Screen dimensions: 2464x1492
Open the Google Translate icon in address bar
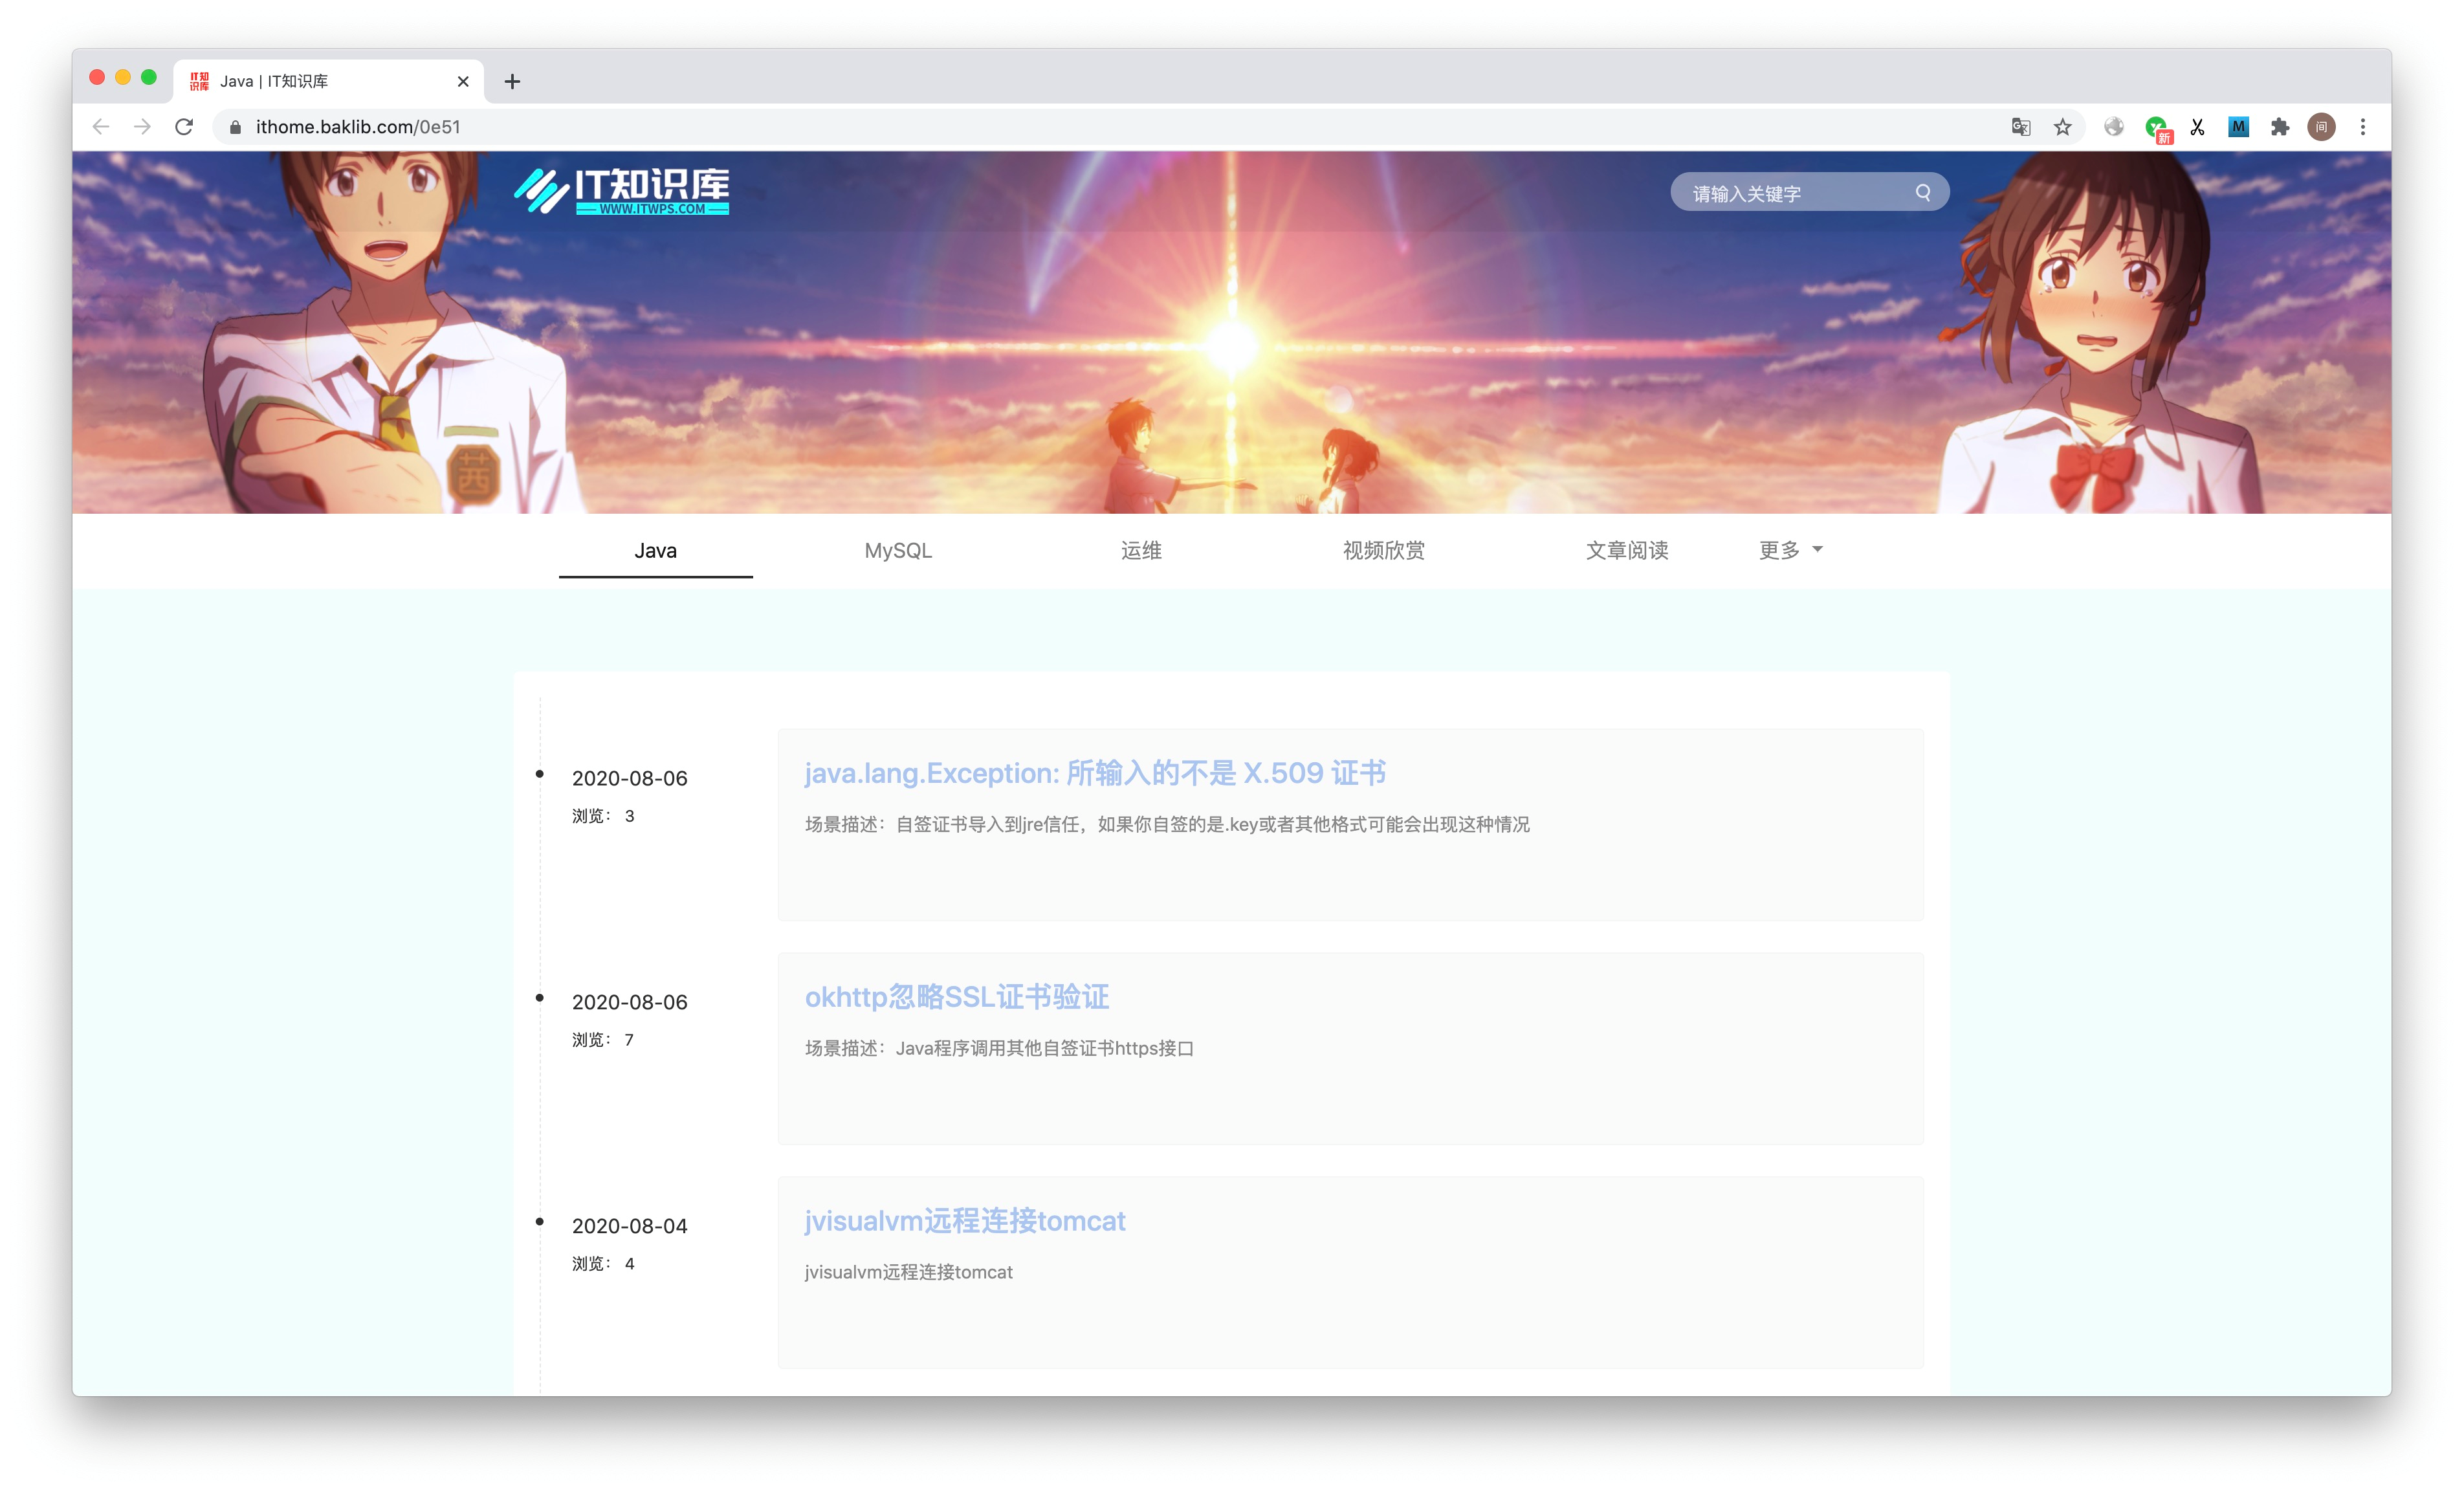tap(2020, 127)
